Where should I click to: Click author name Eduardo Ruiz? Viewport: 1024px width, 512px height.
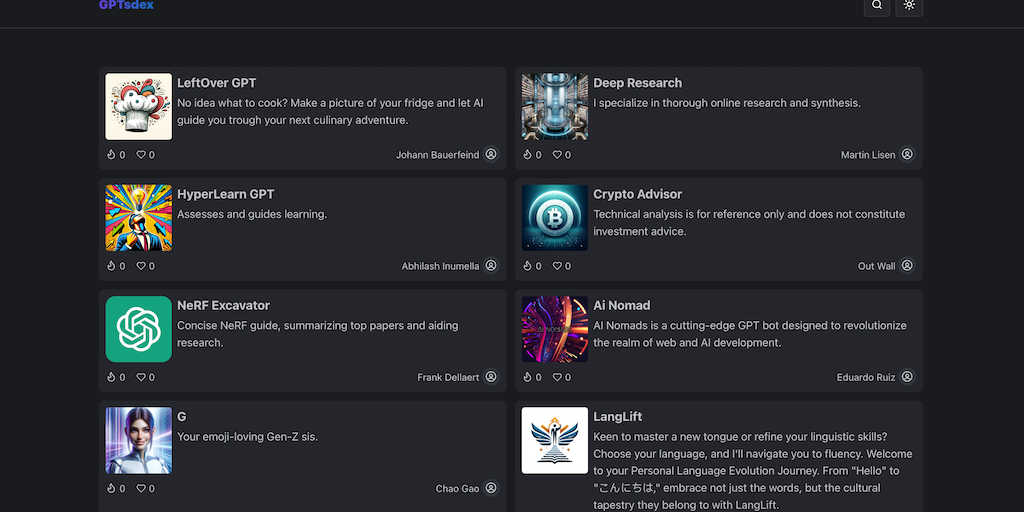(866, 377)
